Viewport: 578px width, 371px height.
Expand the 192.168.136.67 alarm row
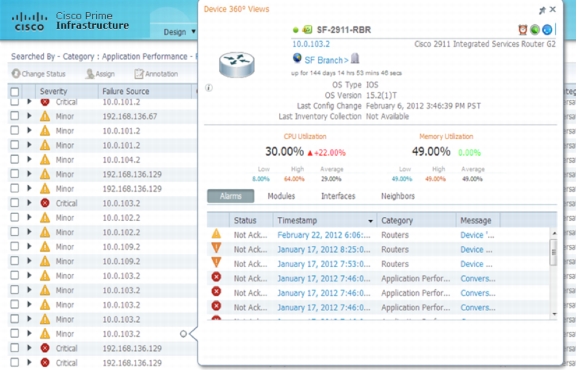pos(29,116)
